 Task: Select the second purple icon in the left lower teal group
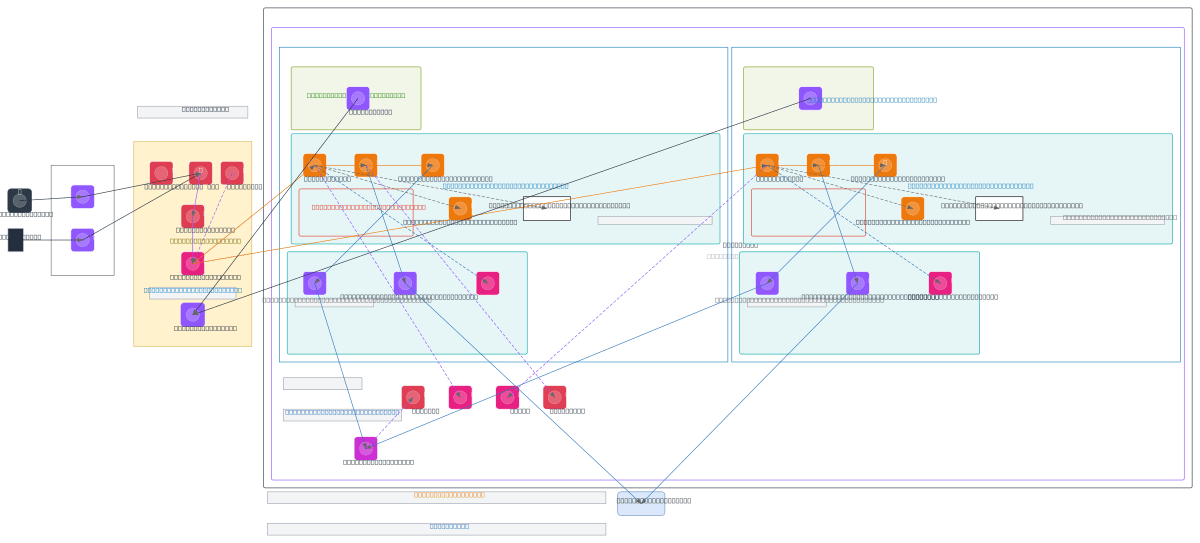tap(405, 283)
